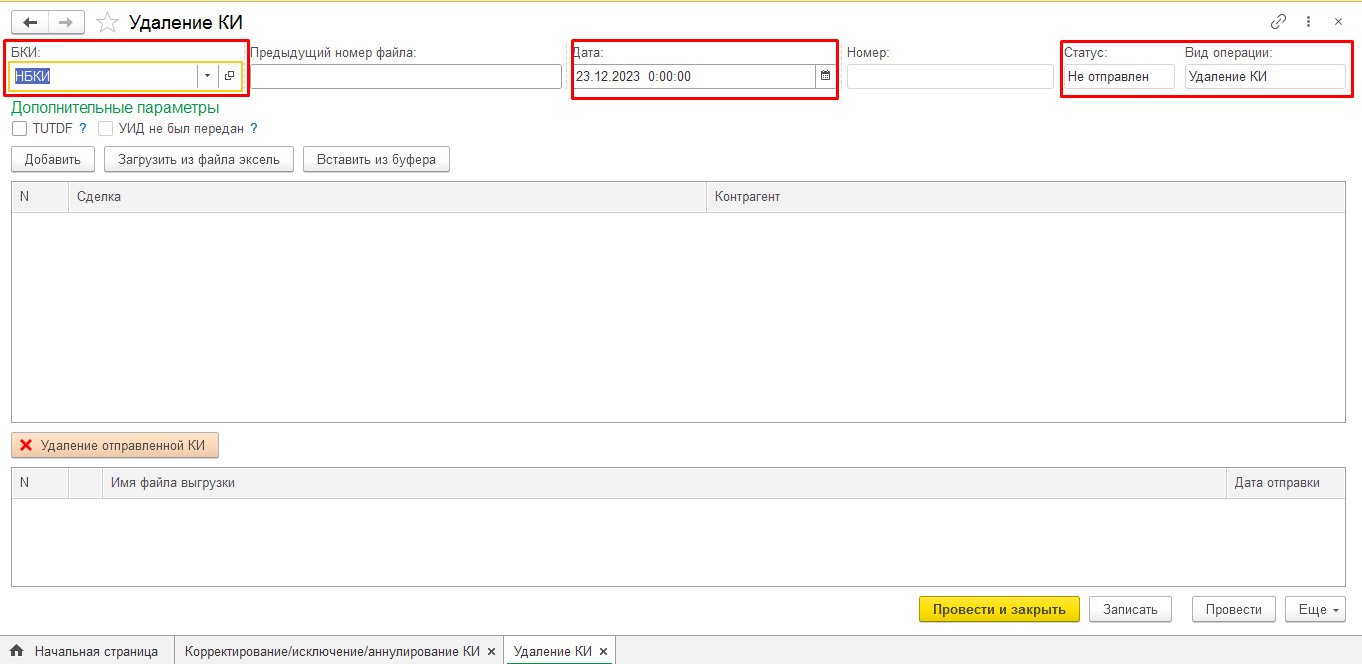Go forward with the right arrow button

(x=67, y=22)
